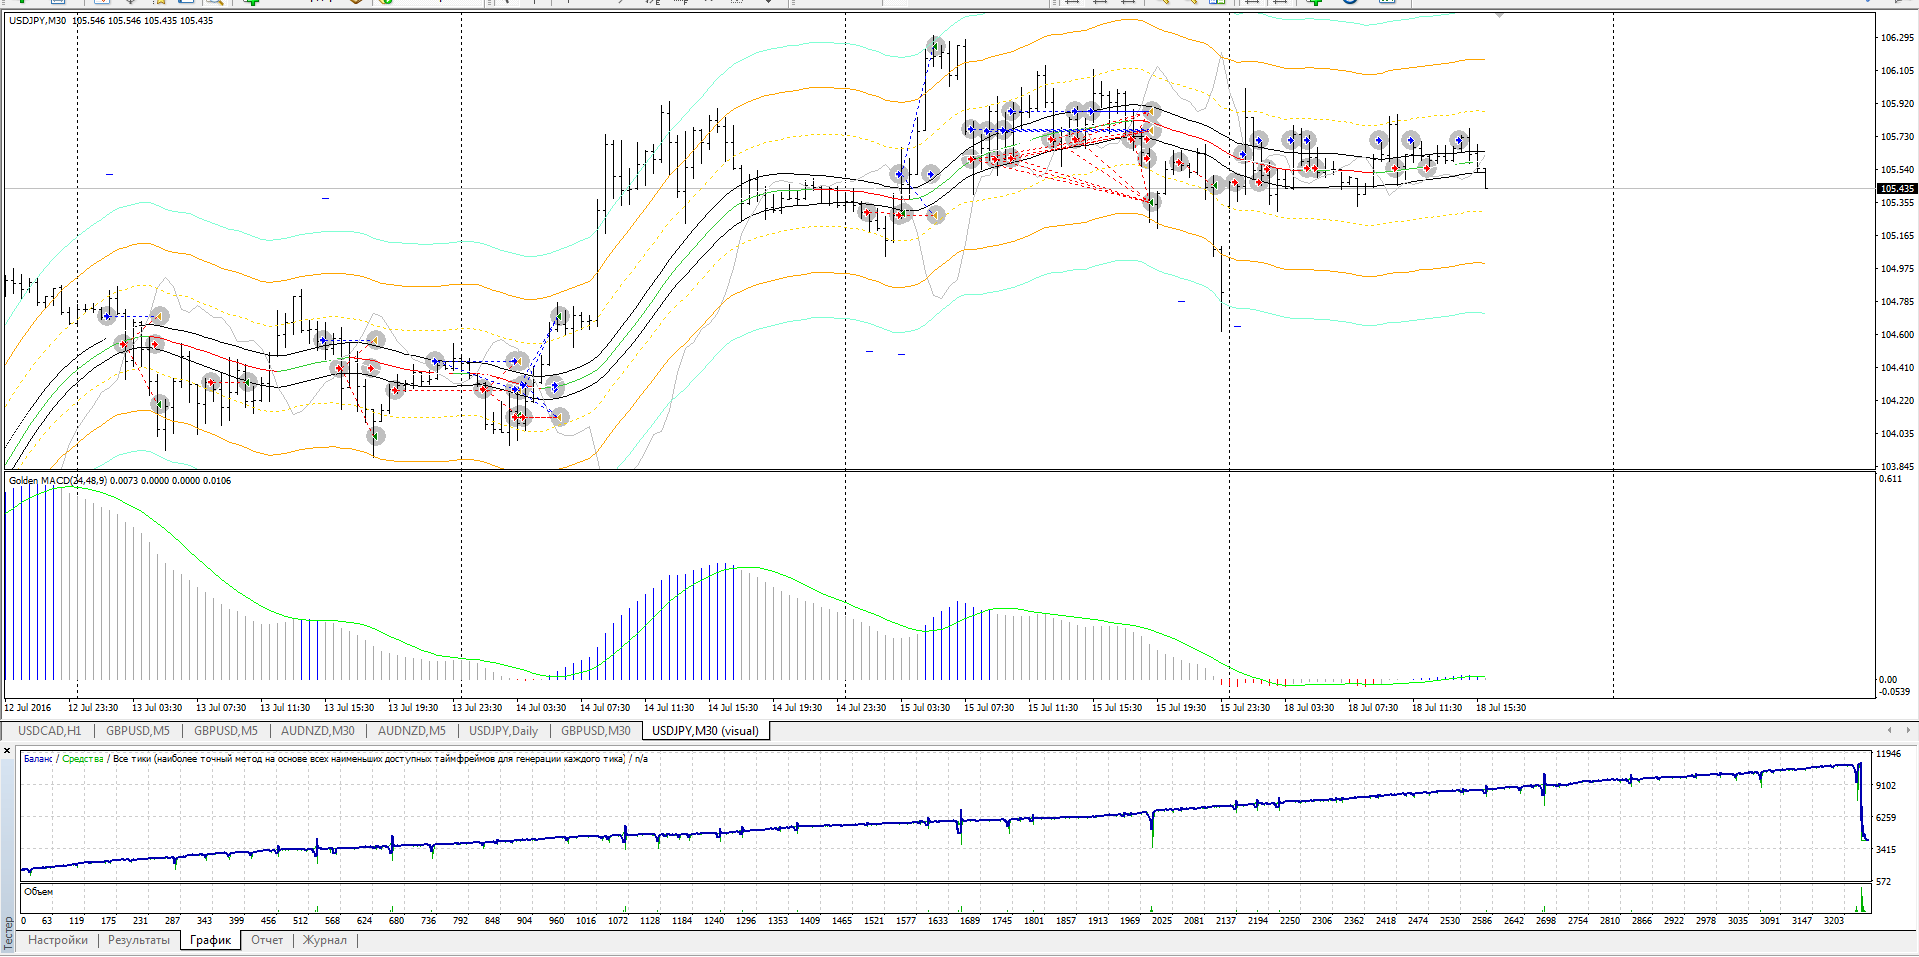
Task: Click the 105.730 price axis label
Action: [1897, 137]
